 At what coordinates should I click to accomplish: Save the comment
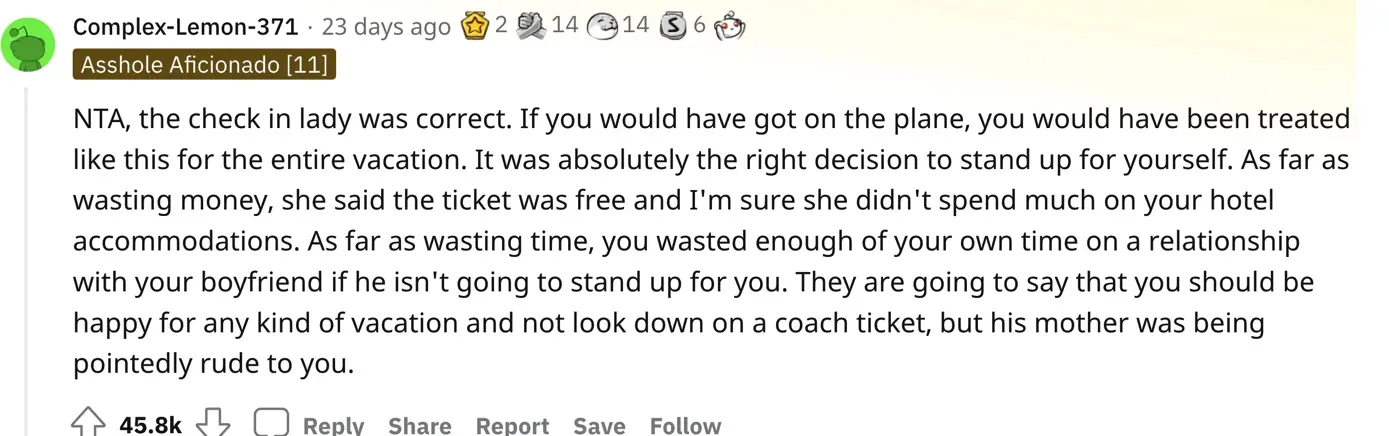point(599,425)
